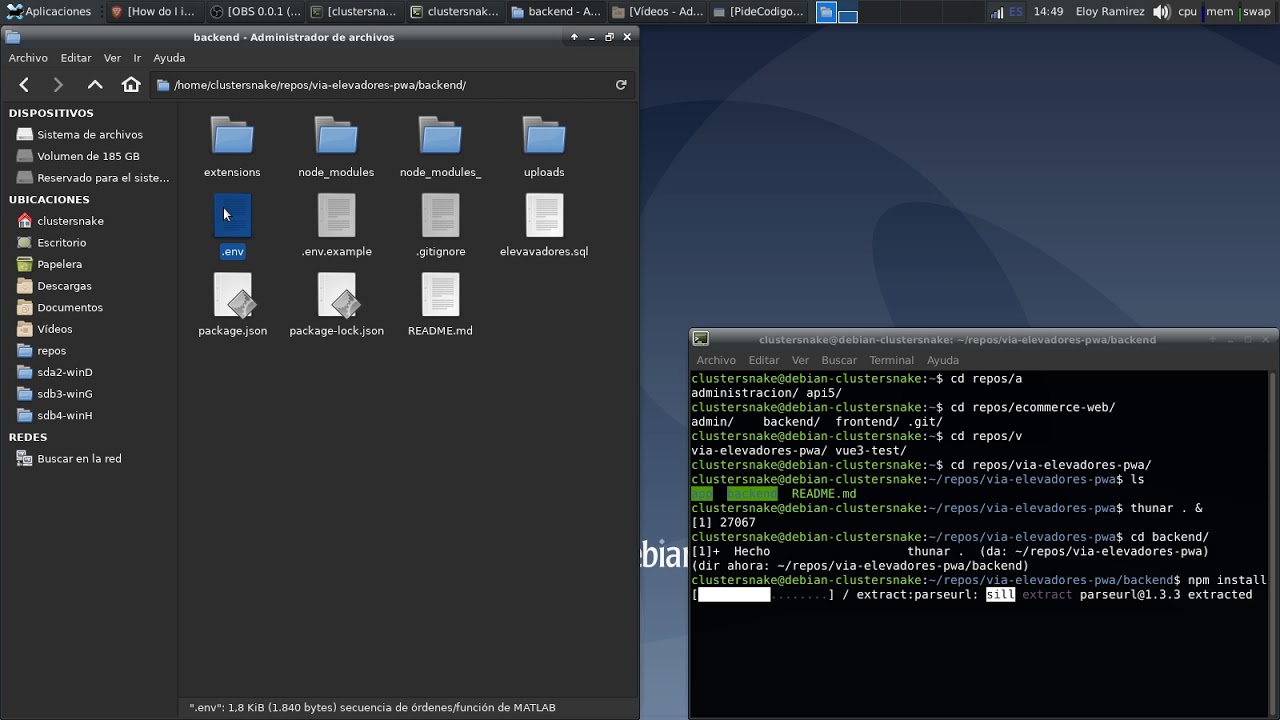Roll up Thunar window with titlebar arrow
The height and width of the screenshot is (720, 1280).
(x=574, y=37)
